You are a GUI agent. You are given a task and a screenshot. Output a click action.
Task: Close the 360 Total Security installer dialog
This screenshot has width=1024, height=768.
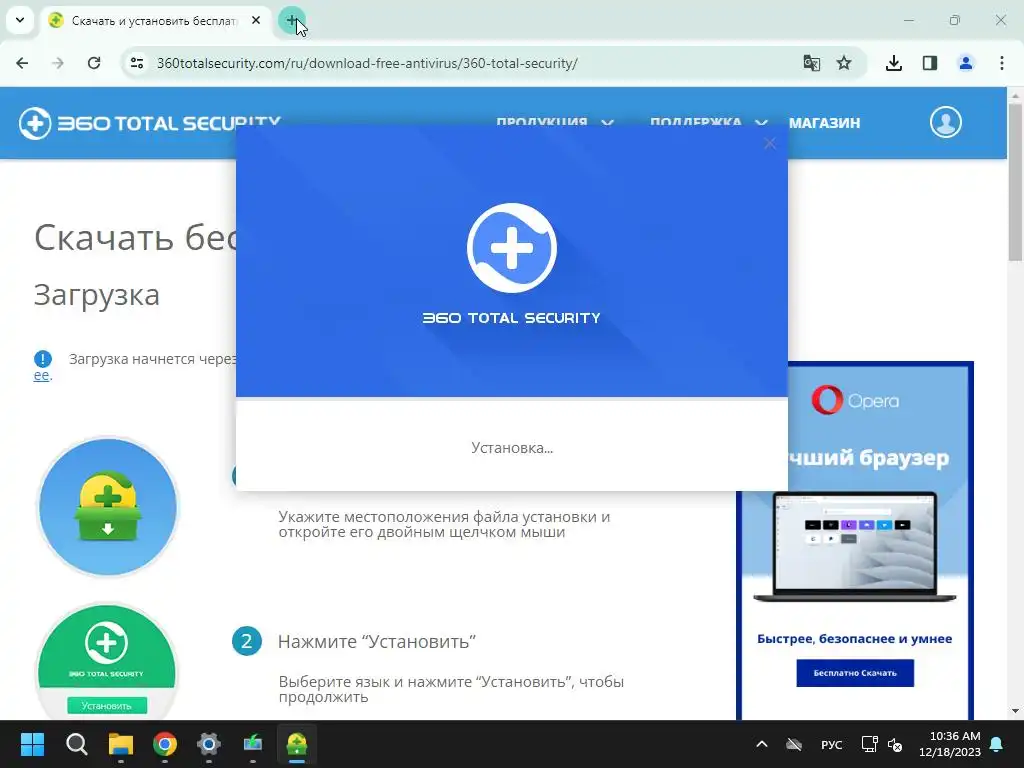770,143
